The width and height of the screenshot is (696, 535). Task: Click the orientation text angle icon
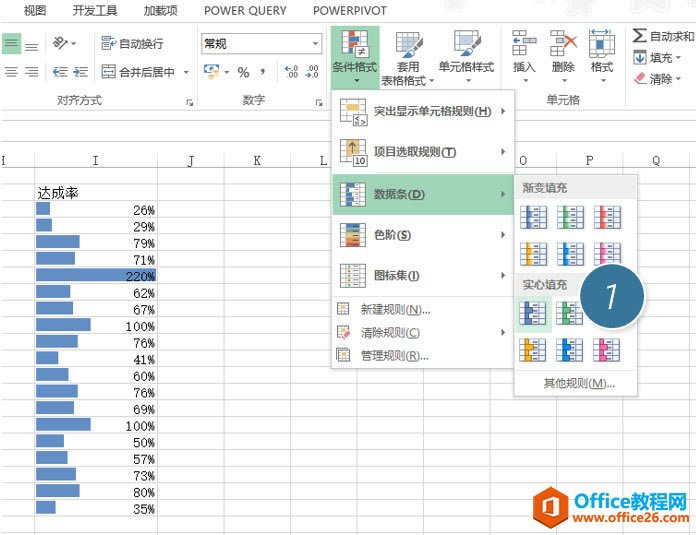coord(60,44)
